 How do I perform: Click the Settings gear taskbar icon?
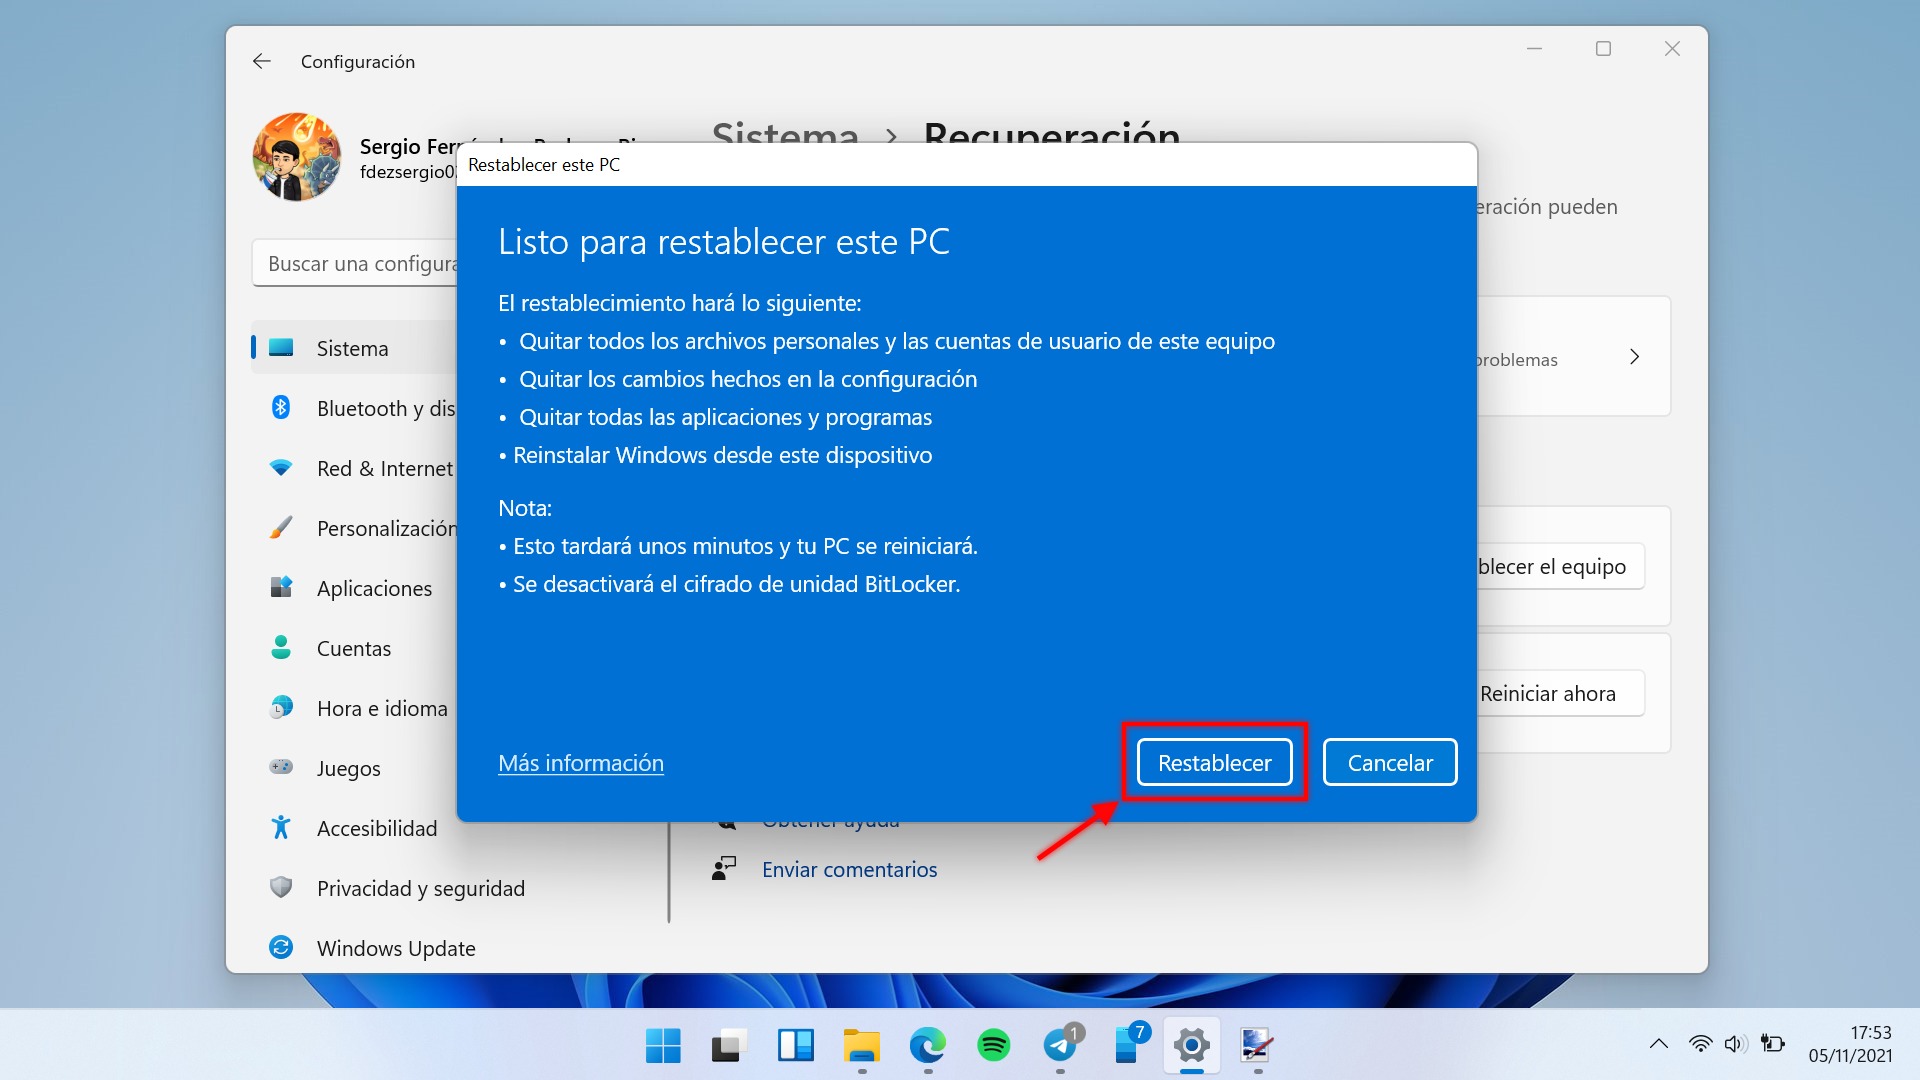(x=1192, y=1046)
